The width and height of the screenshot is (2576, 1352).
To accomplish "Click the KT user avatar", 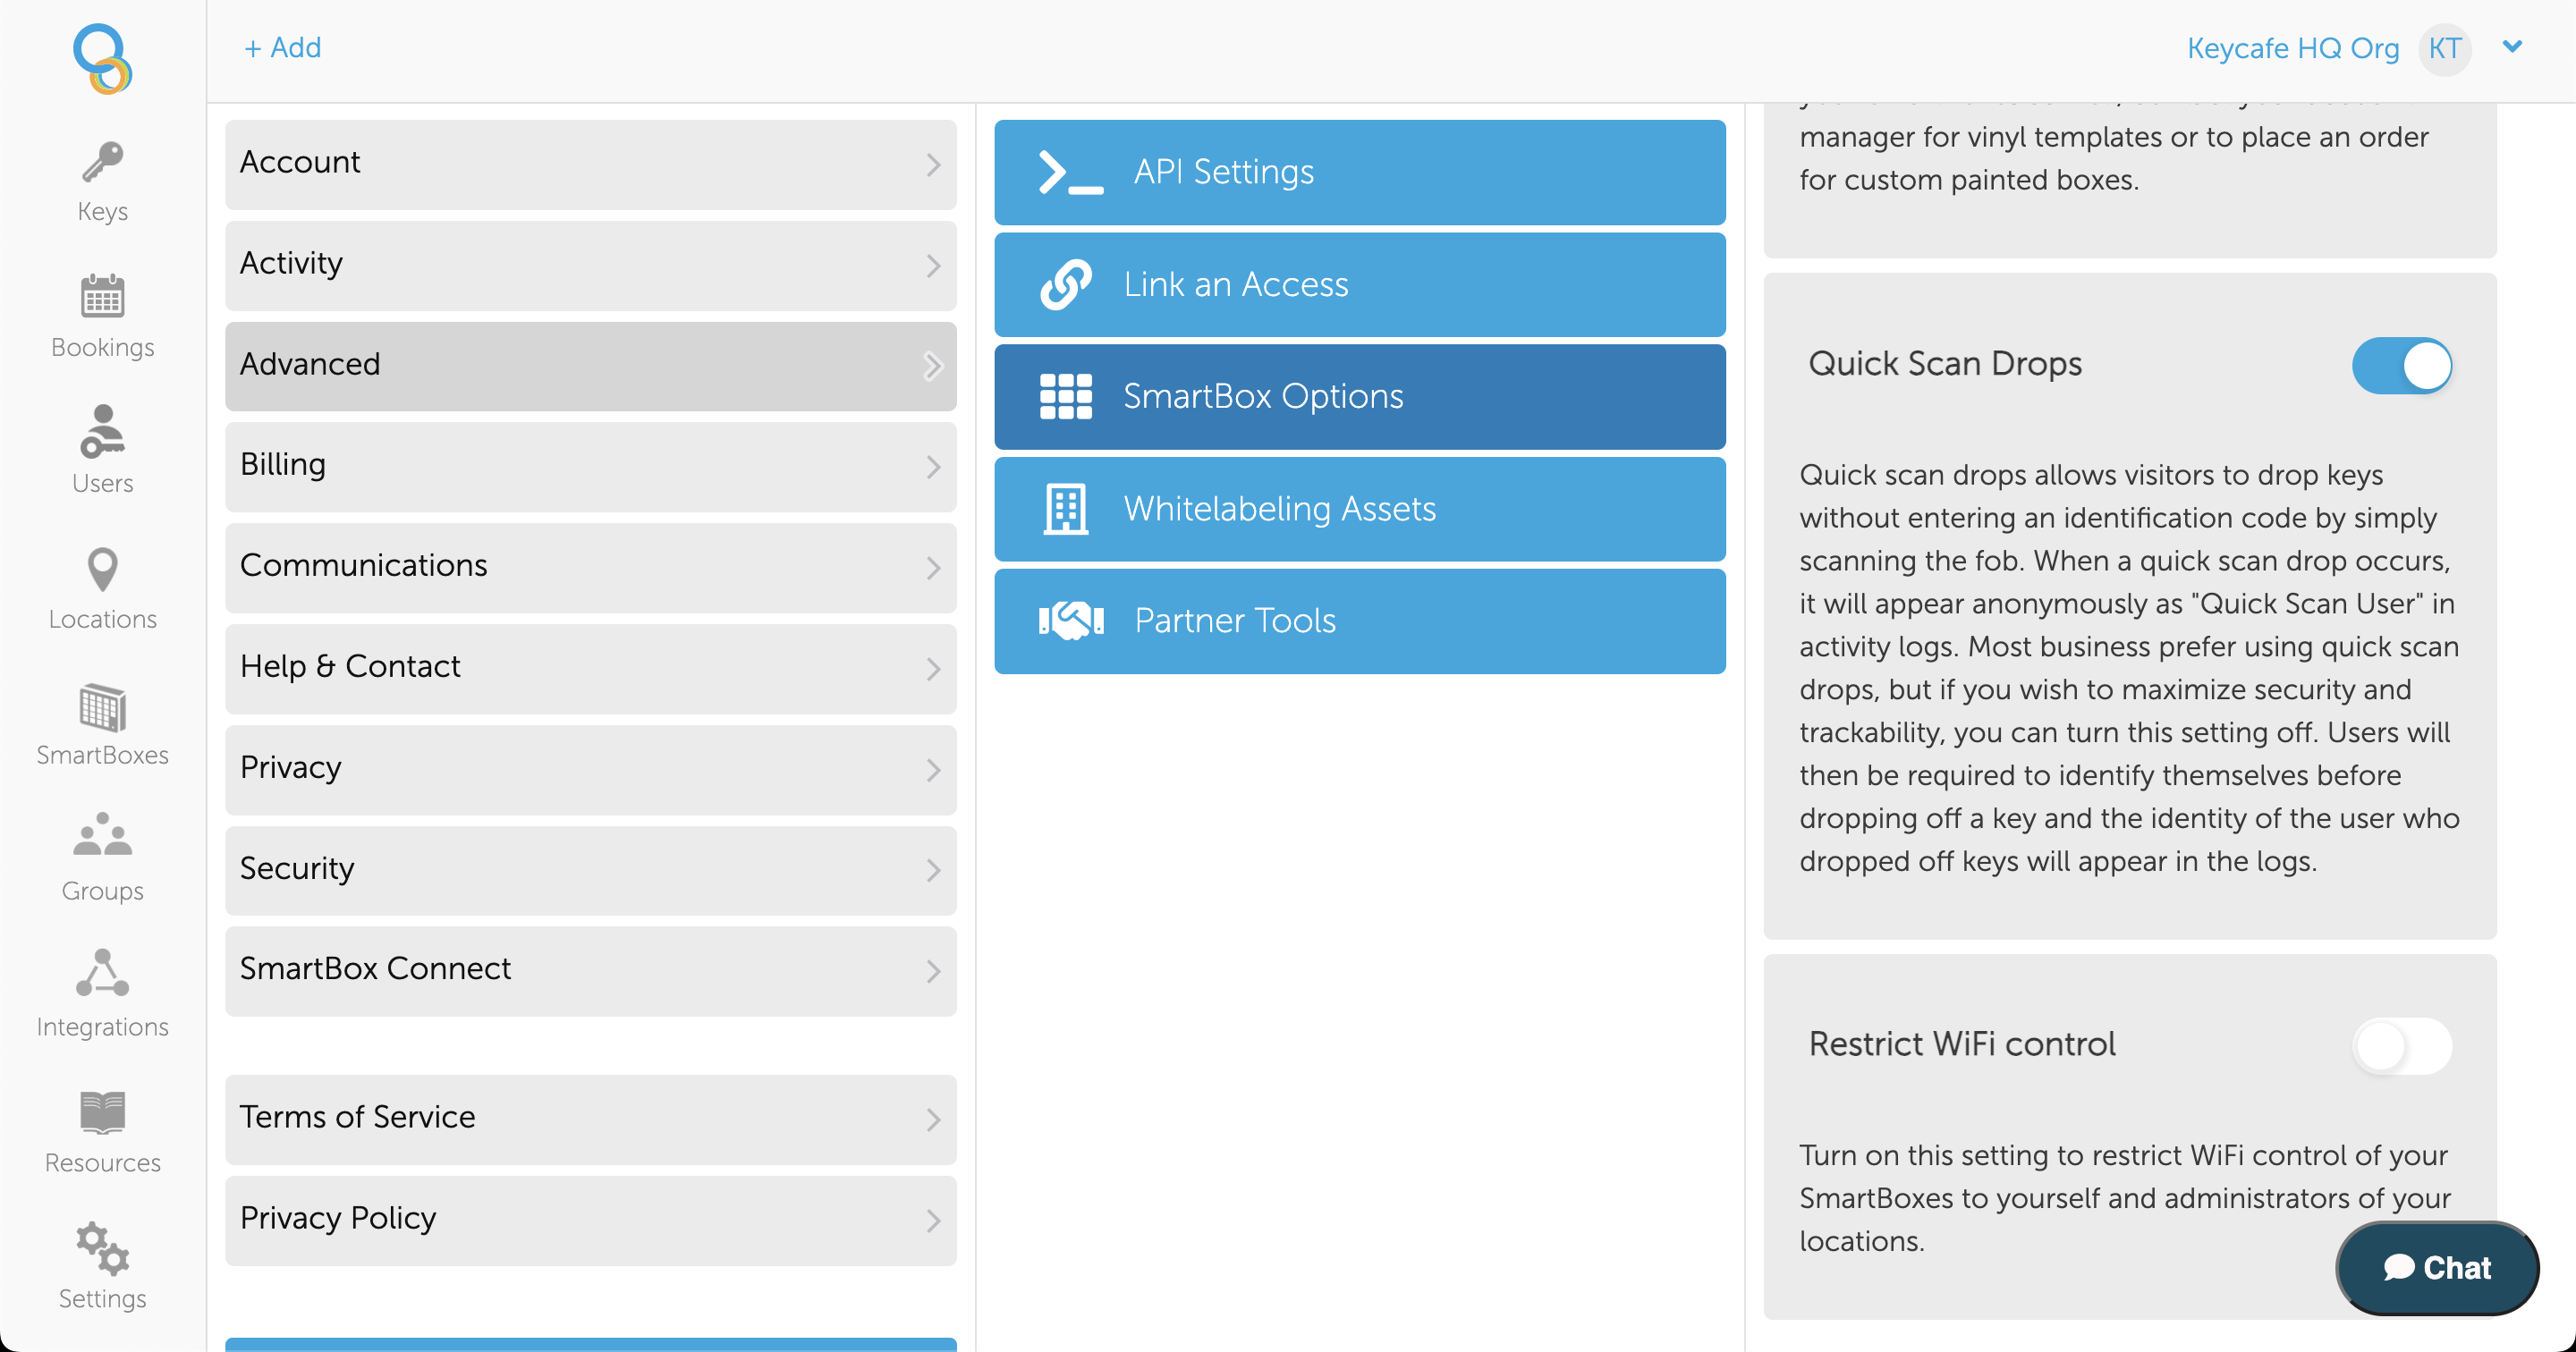I will click(x=2445, y=48).
